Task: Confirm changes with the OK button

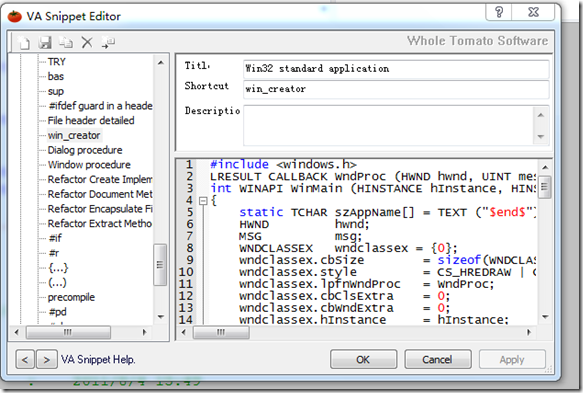Action: (x=363, y=360)
